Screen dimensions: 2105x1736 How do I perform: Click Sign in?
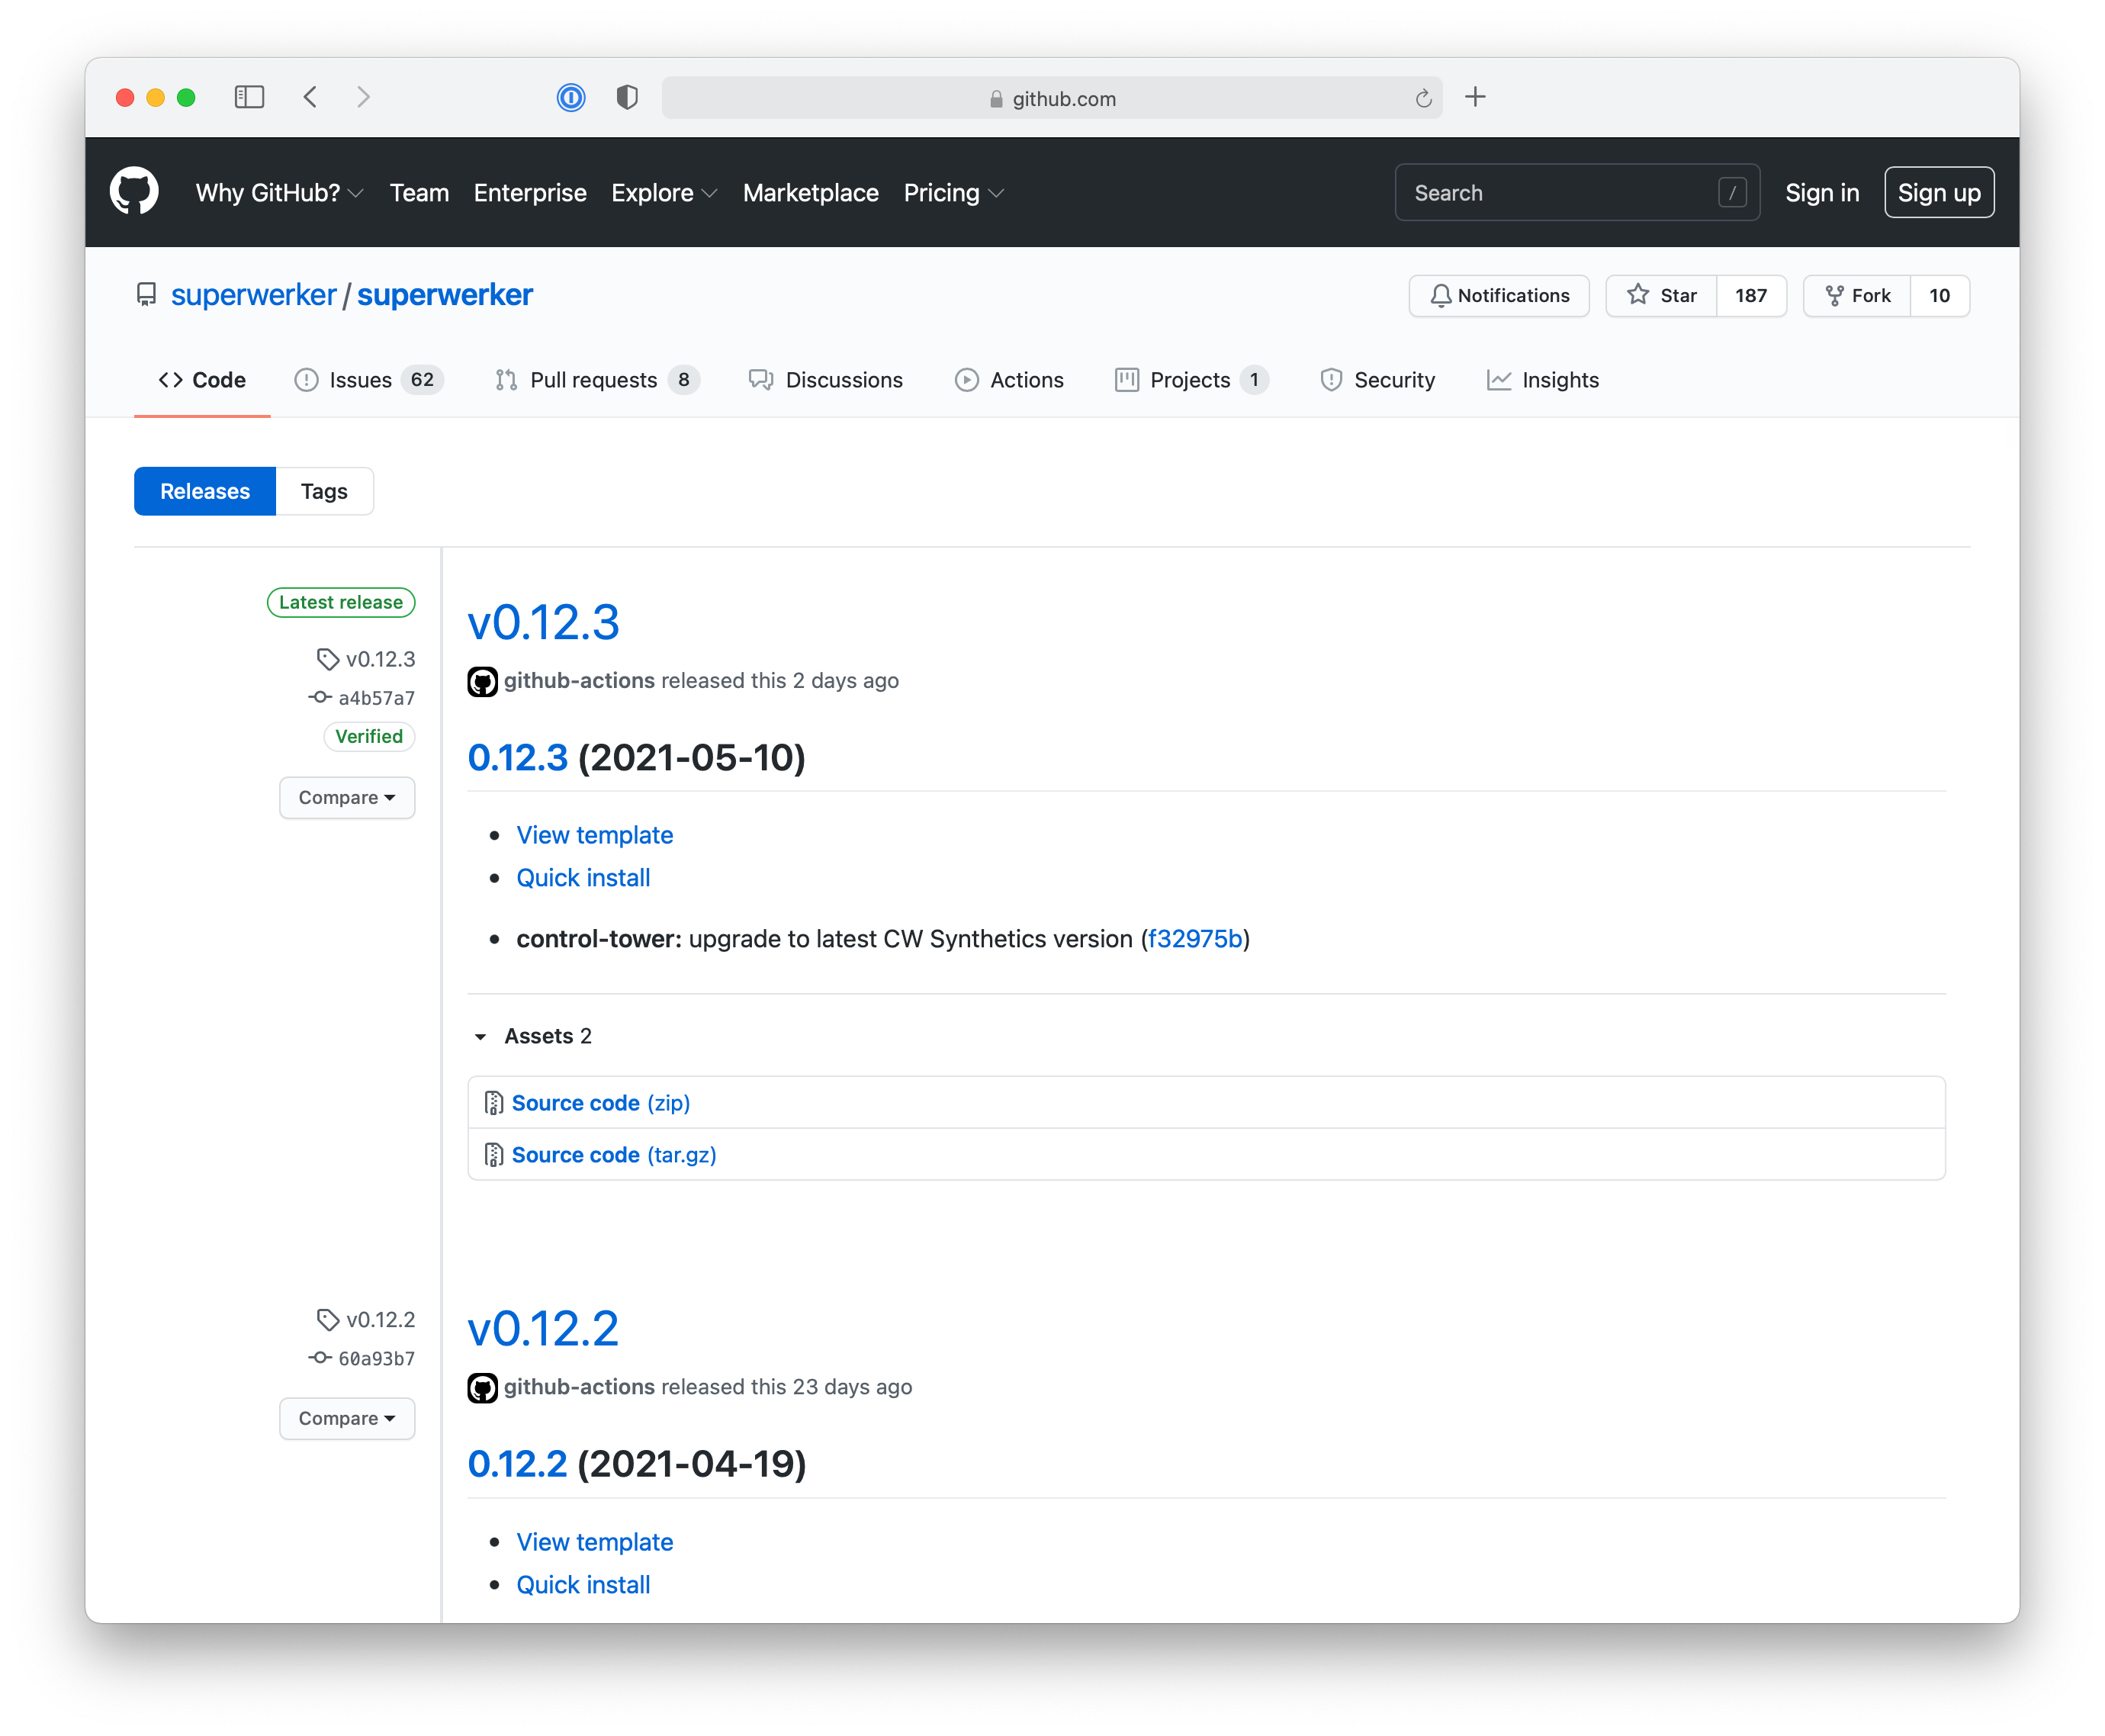(1822, 193)
